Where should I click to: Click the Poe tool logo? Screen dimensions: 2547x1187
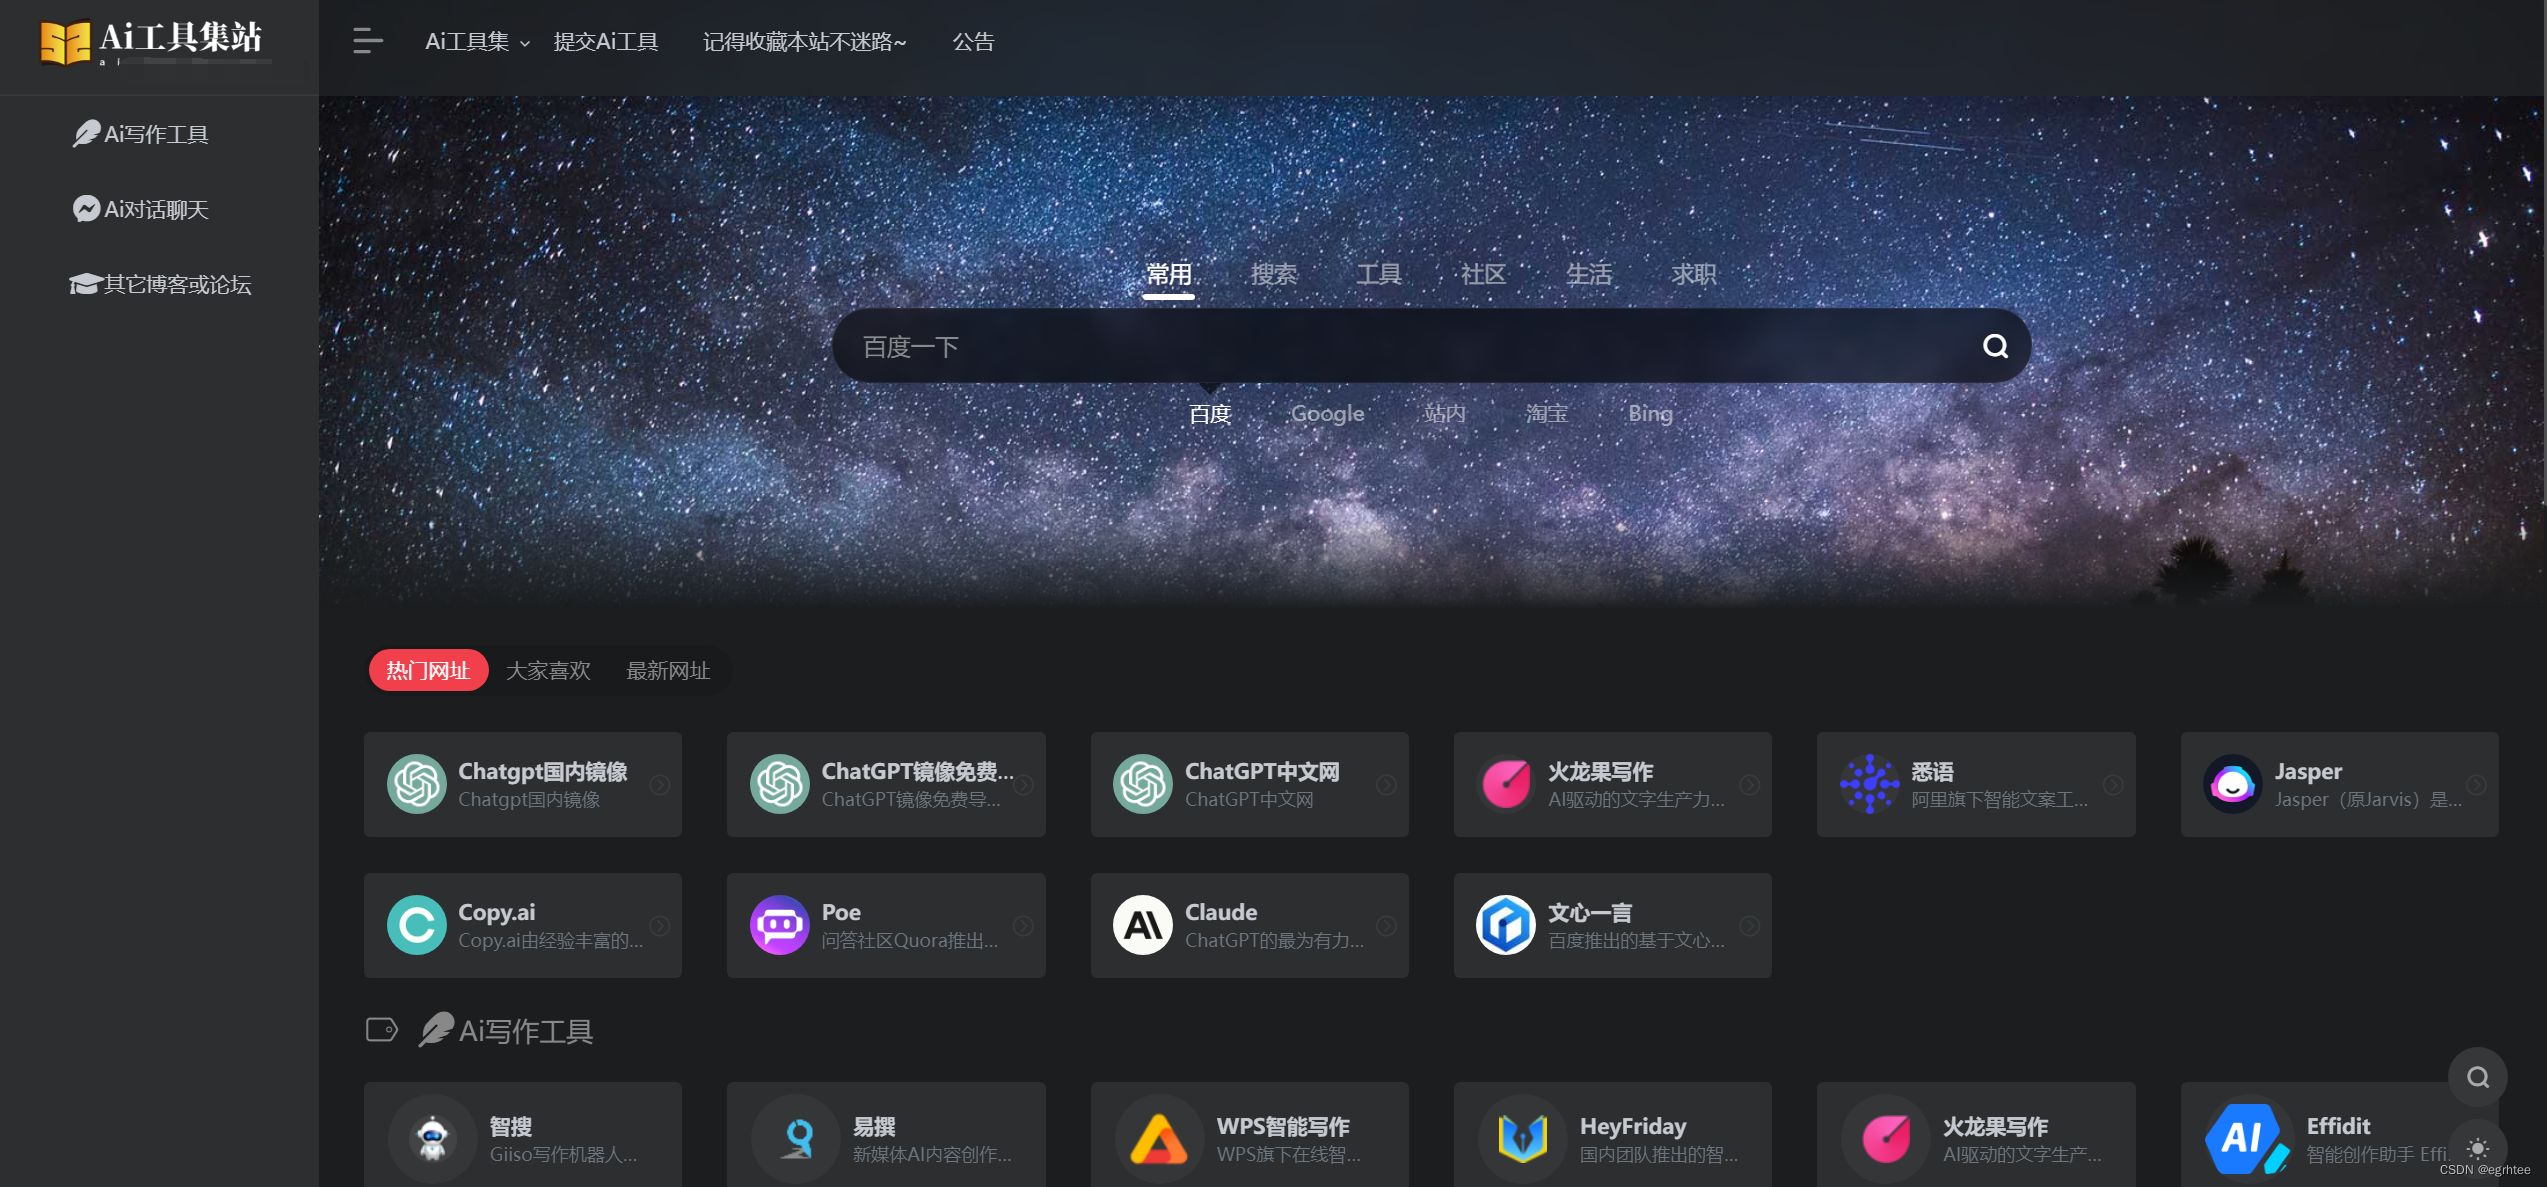point(779,925)
